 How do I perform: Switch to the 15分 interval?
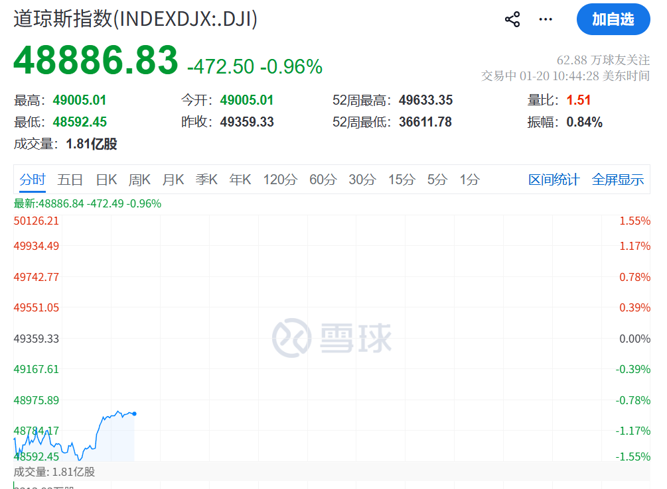(401, 180)
